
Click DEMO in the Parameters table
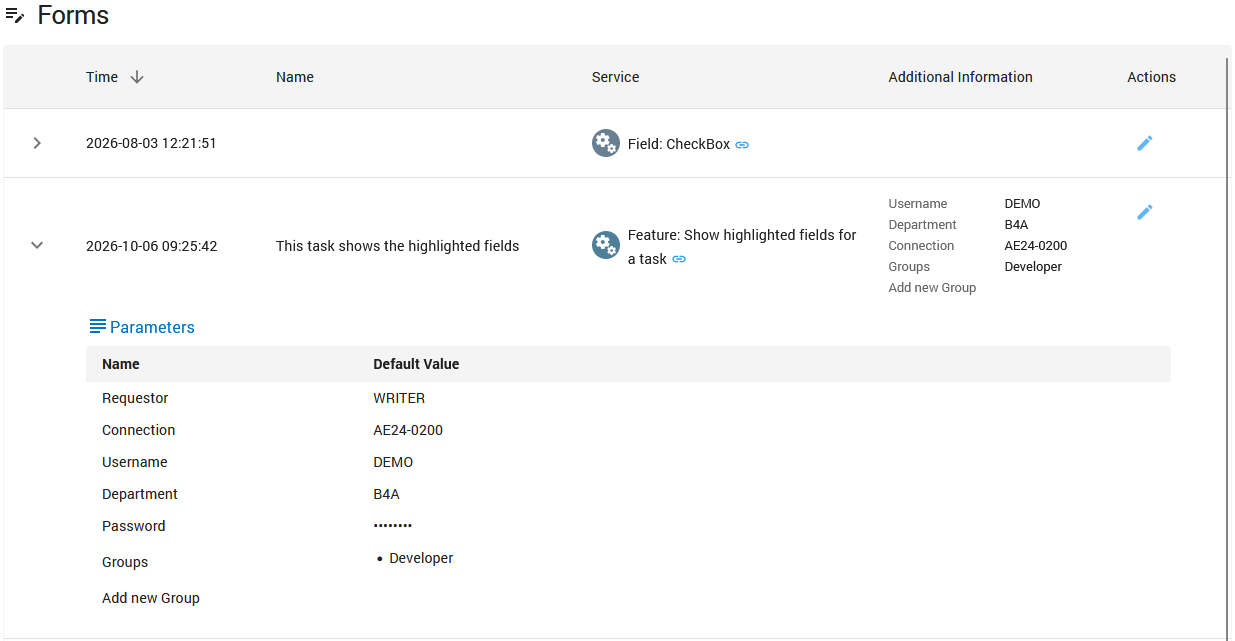pos(393,462)
